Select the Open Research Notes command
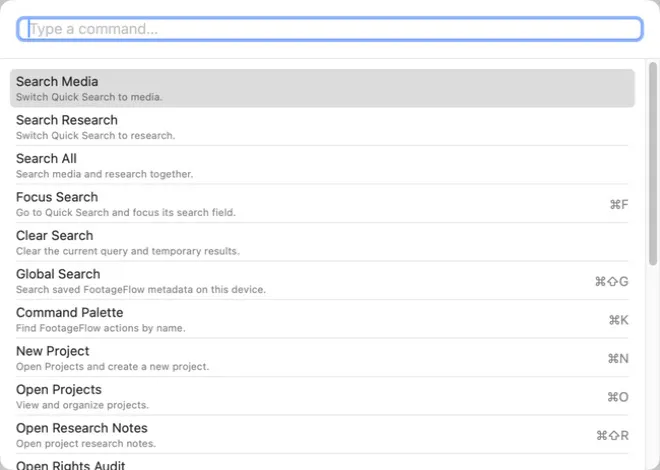 [322, 435]
